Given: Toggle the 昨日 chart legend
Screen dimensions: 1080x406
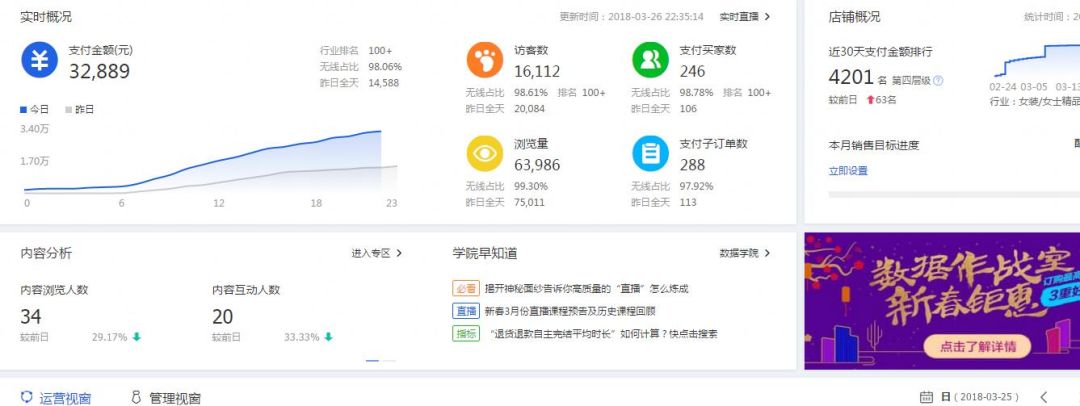Looking at the screenshot, I should [x=79, y=110].
